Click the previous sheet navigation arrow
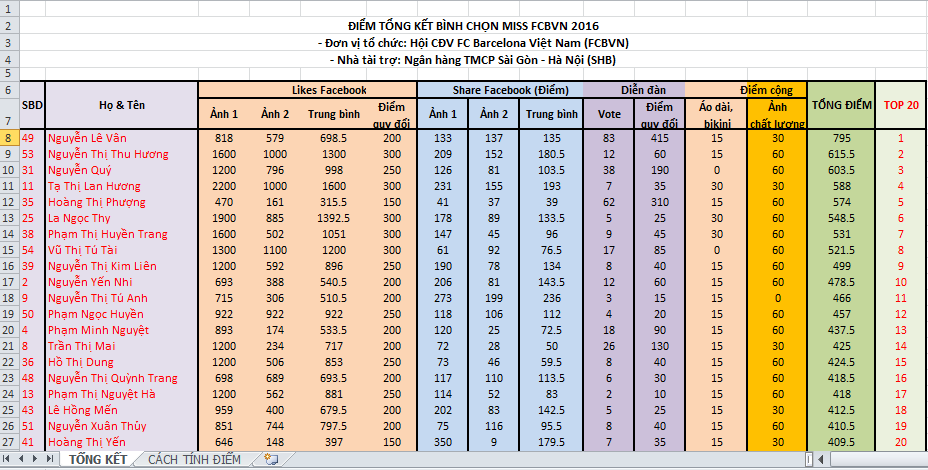This screenshot has height=470, width=928. pyautogui.click(x=22, y=459)
